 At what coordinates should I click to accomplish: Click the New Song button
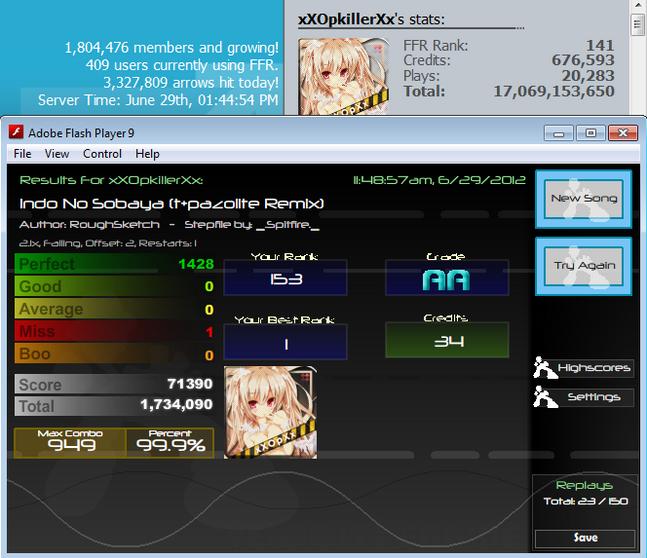[583, 199]
